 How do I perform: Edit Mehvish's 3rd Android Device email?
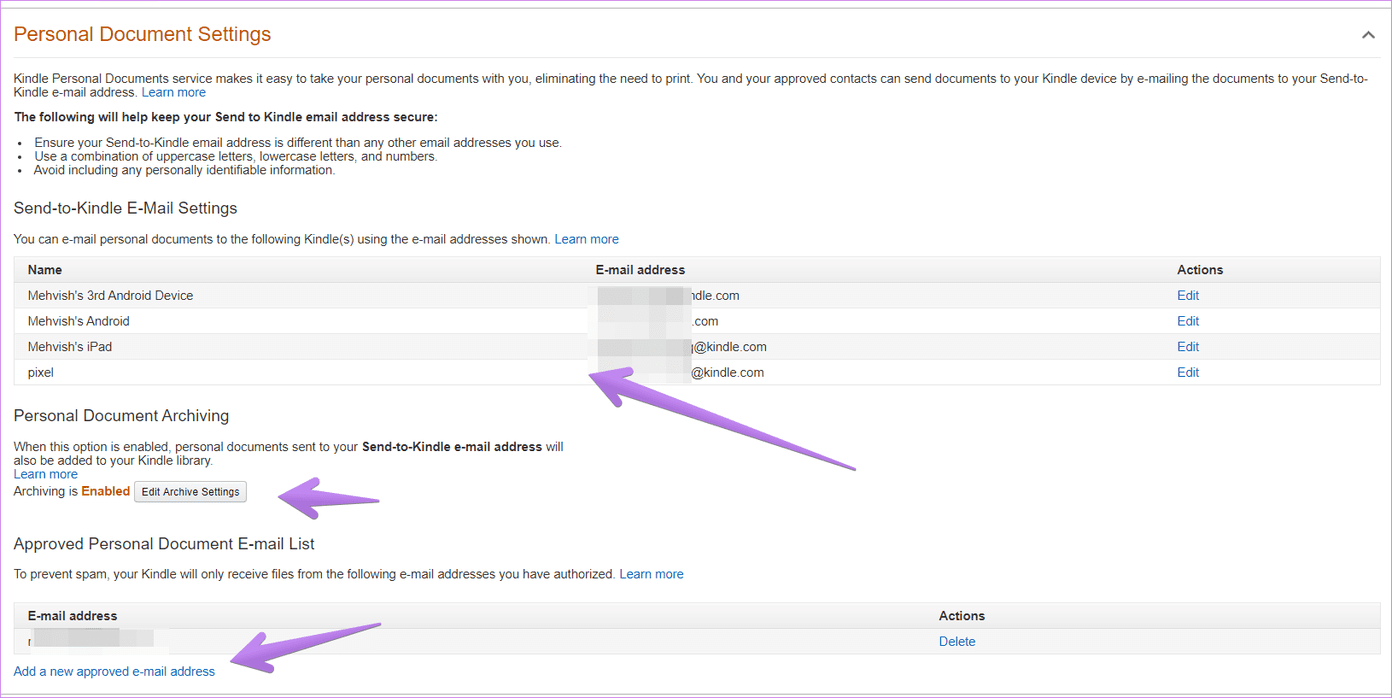(1188, 296)
